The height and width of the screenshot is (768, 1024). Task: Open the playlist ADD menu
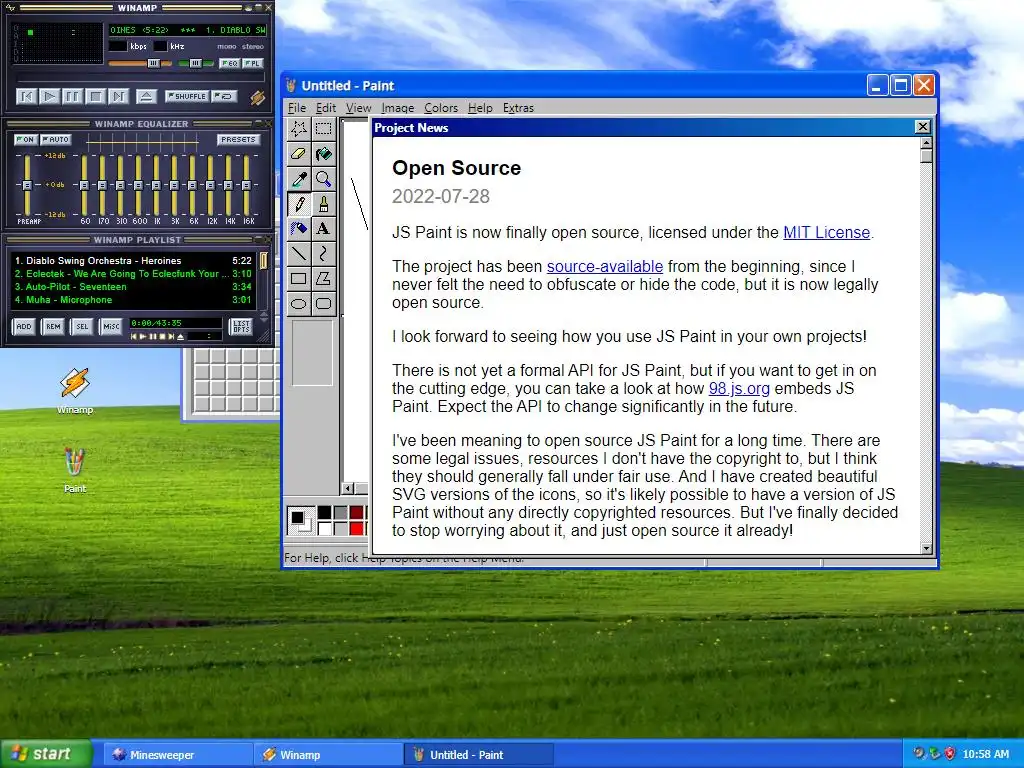pos(24,327)
